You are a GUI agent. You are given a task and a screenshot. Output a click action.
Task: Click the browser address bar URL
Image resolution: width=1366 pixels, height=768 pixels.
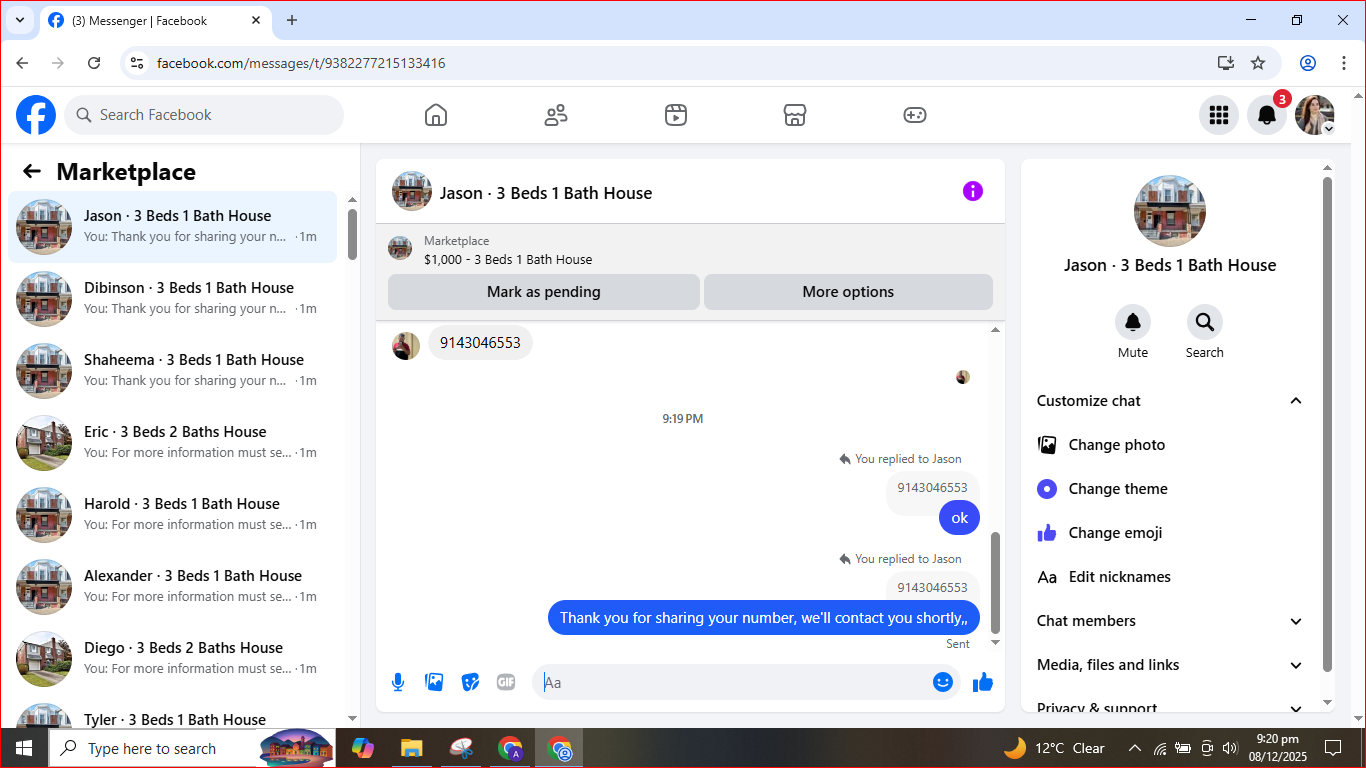tap(301, 63)
